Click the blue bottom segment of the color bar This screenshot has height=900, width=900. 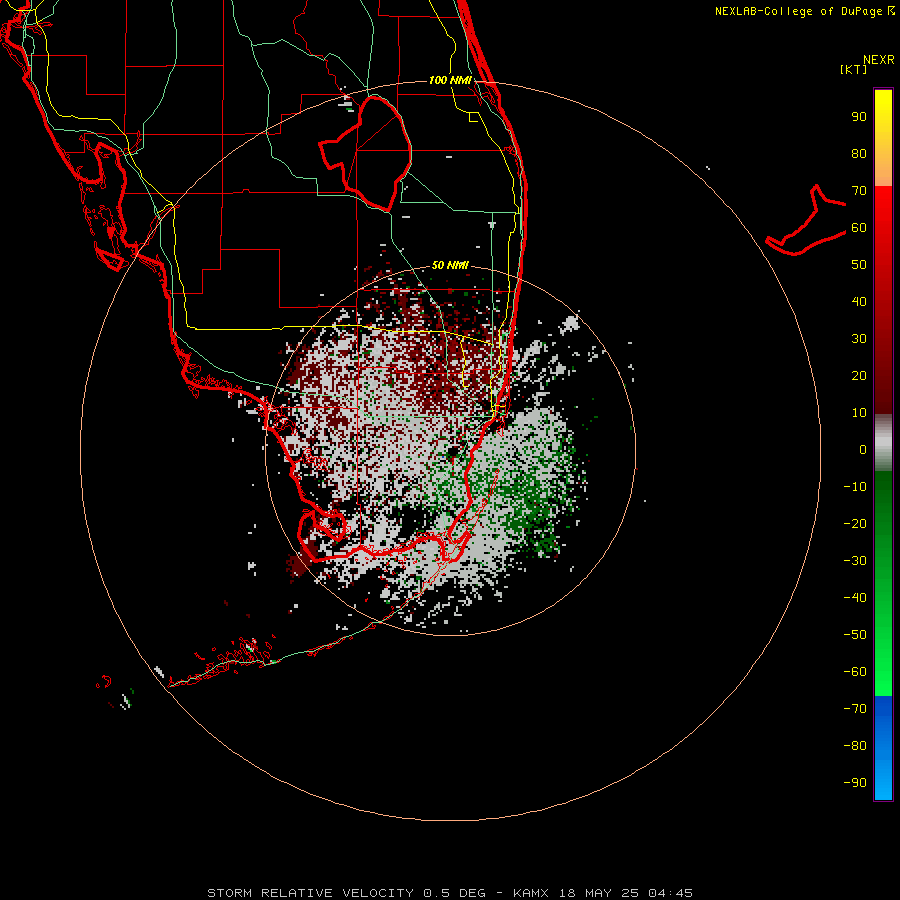pyautogui.click(x=883, y=747)
